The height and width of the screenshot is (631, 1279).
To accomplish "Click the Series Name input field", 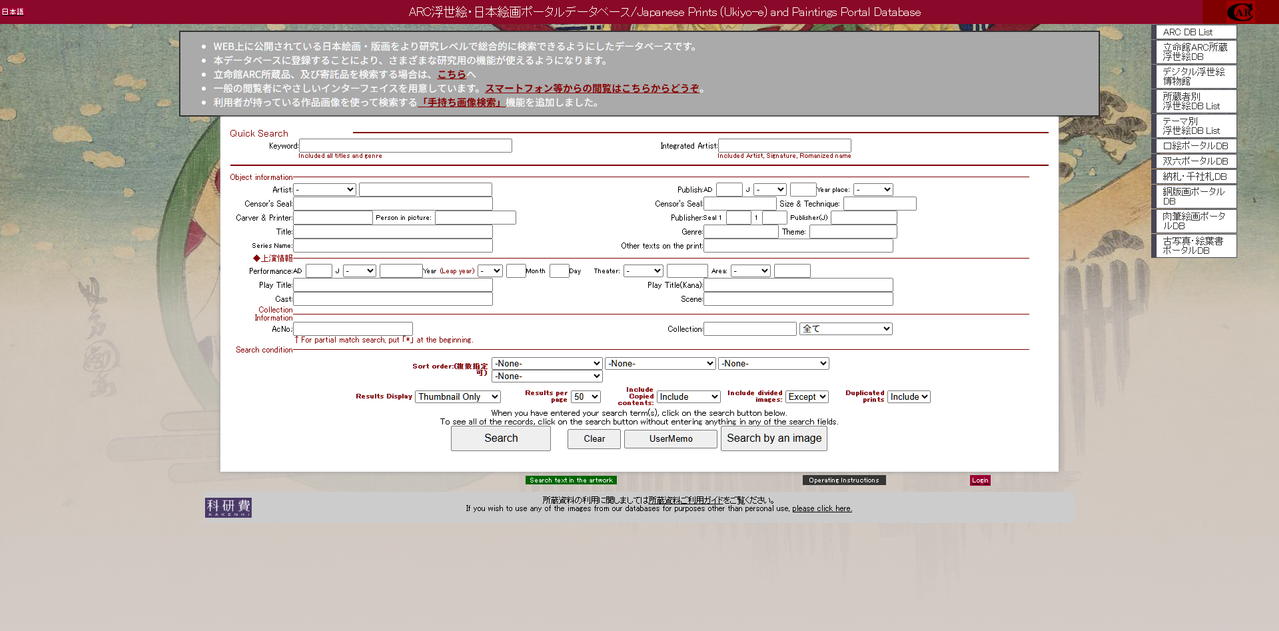I will coord(393,245).
